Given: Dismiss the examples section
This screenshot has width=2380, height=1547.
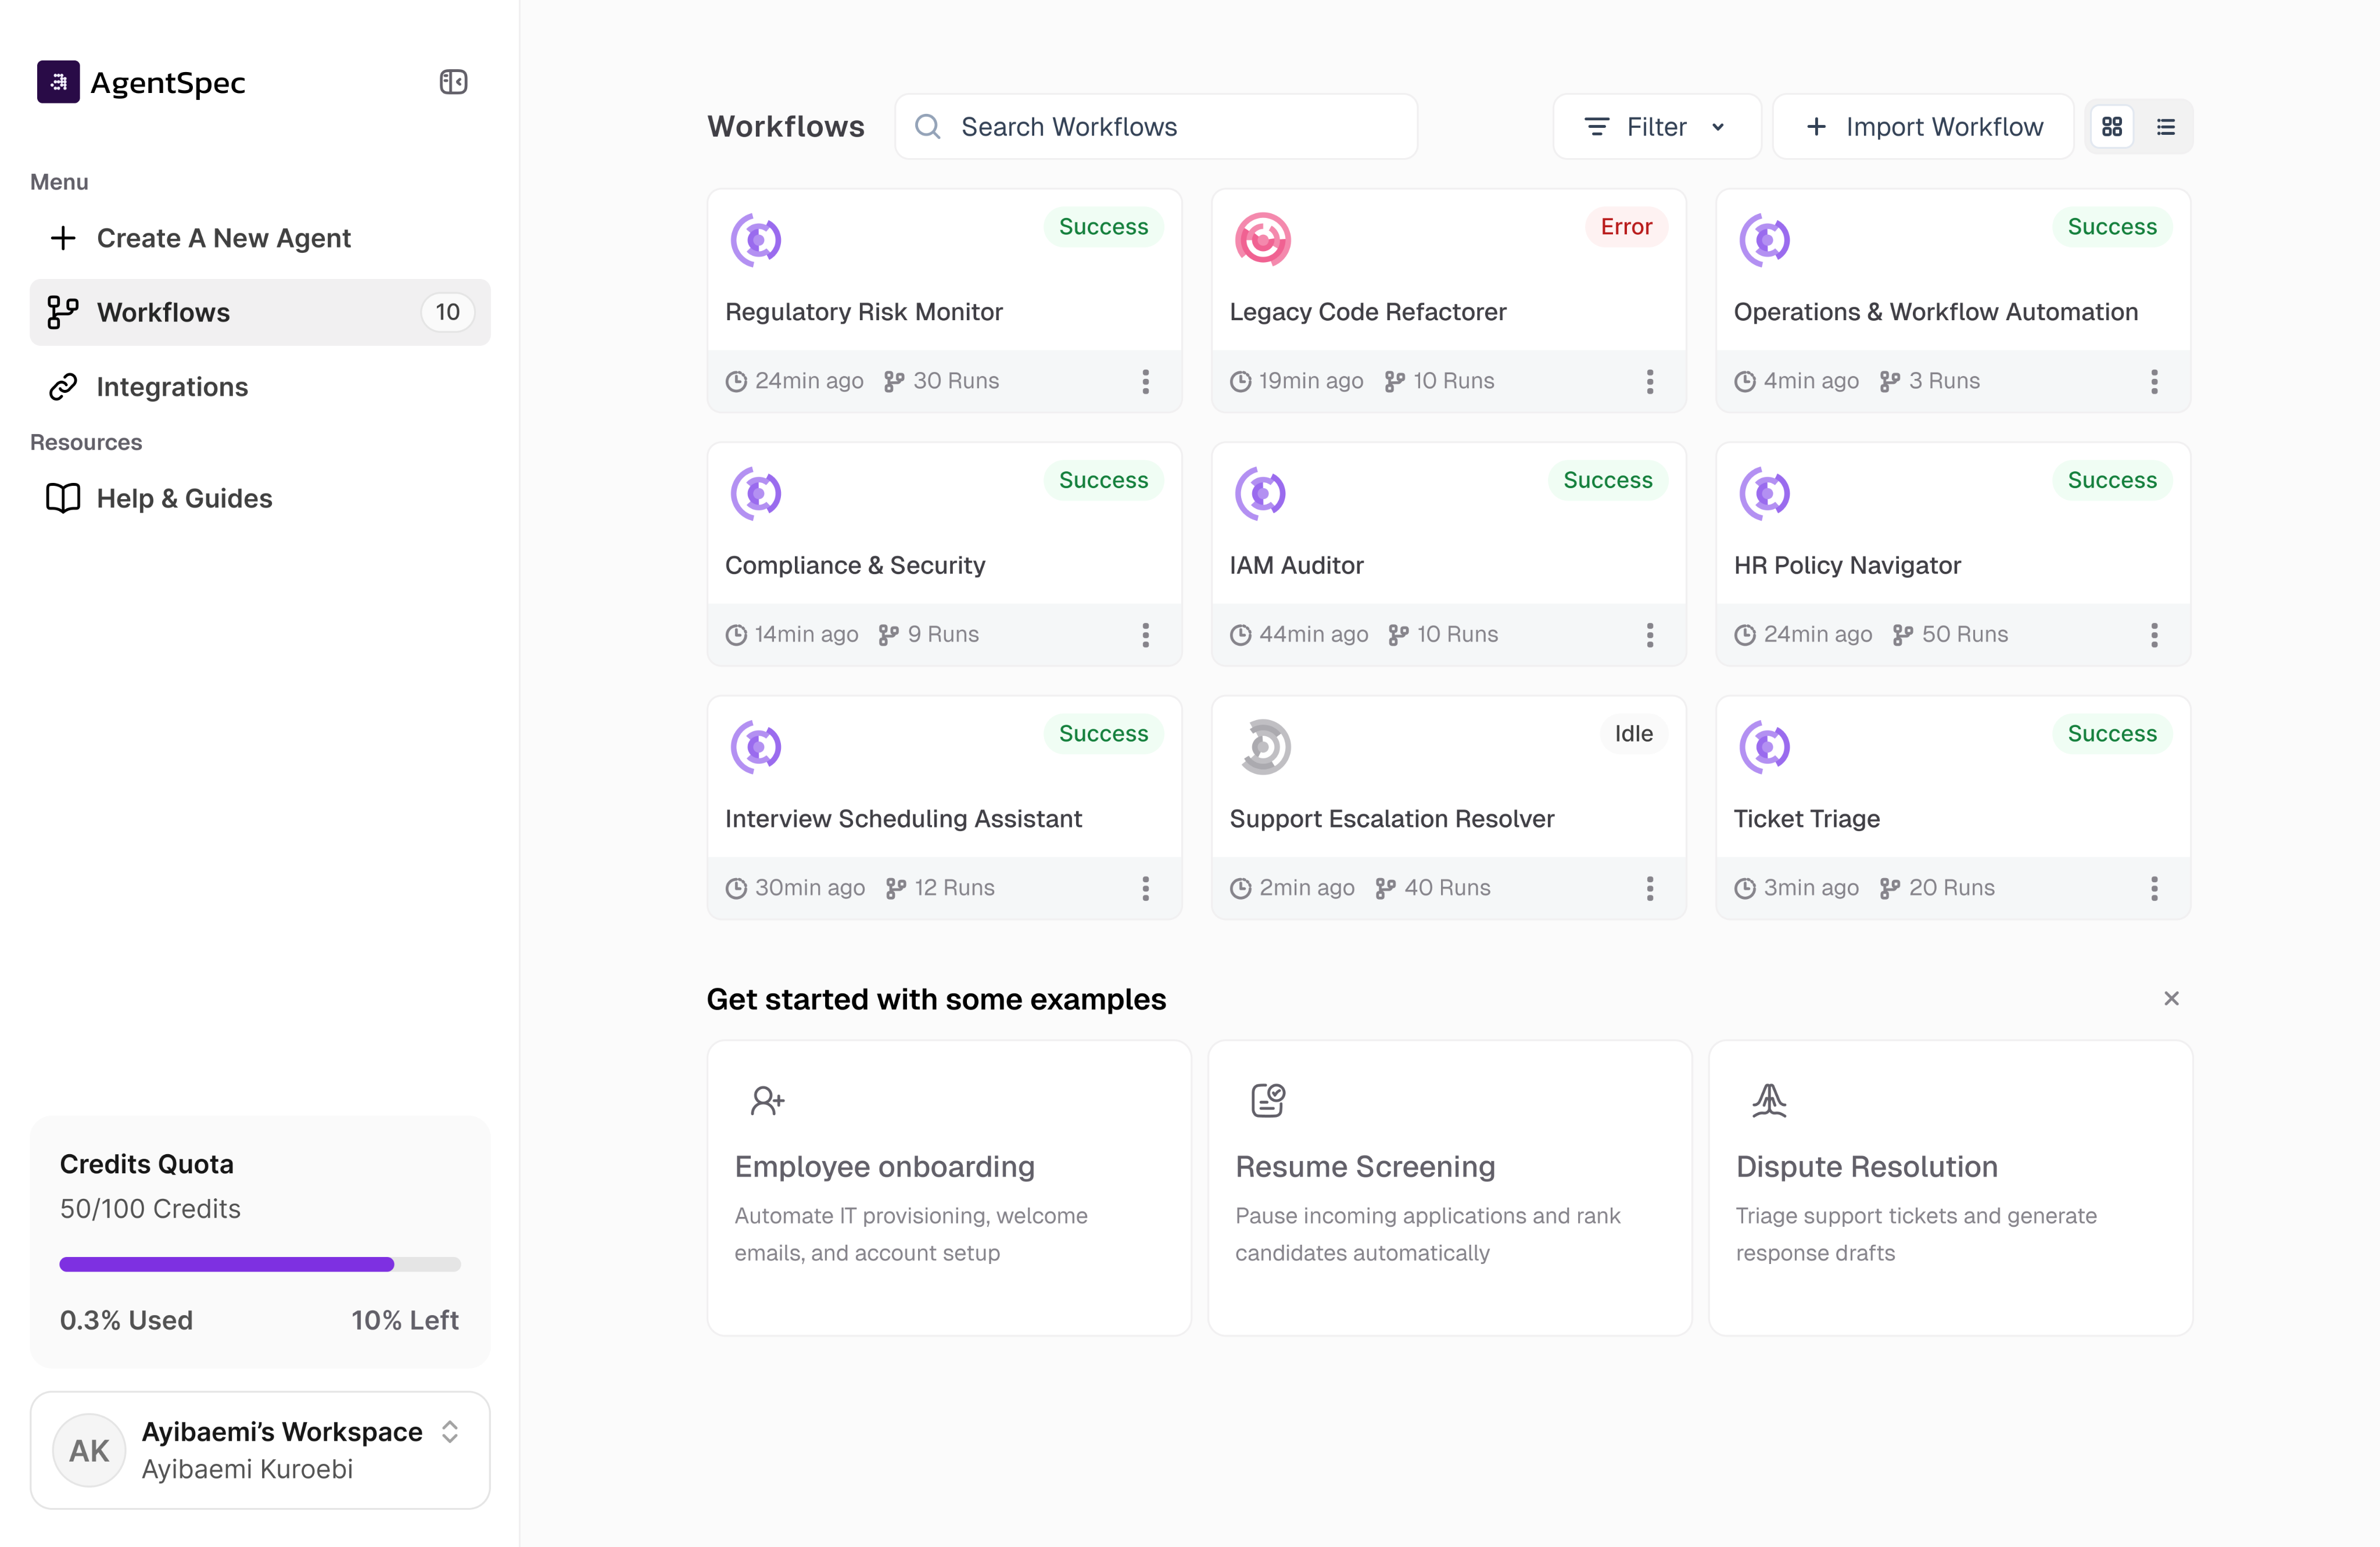Looking at the screenshot, I should pyautogui.click(x=2171, y=998).
